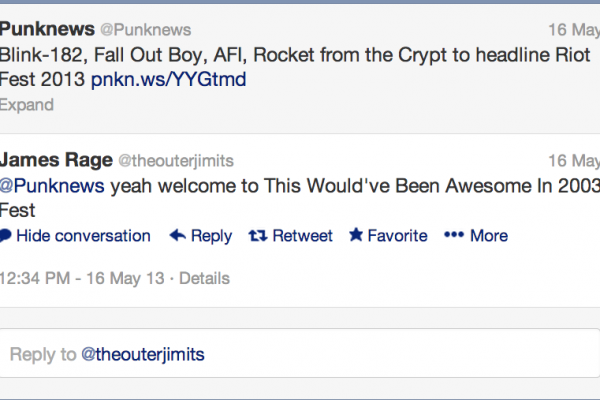The width and height of the screenshot is (600, 400).
Task: Open the More actions dropdown label
Action: [x=489, y=236]
